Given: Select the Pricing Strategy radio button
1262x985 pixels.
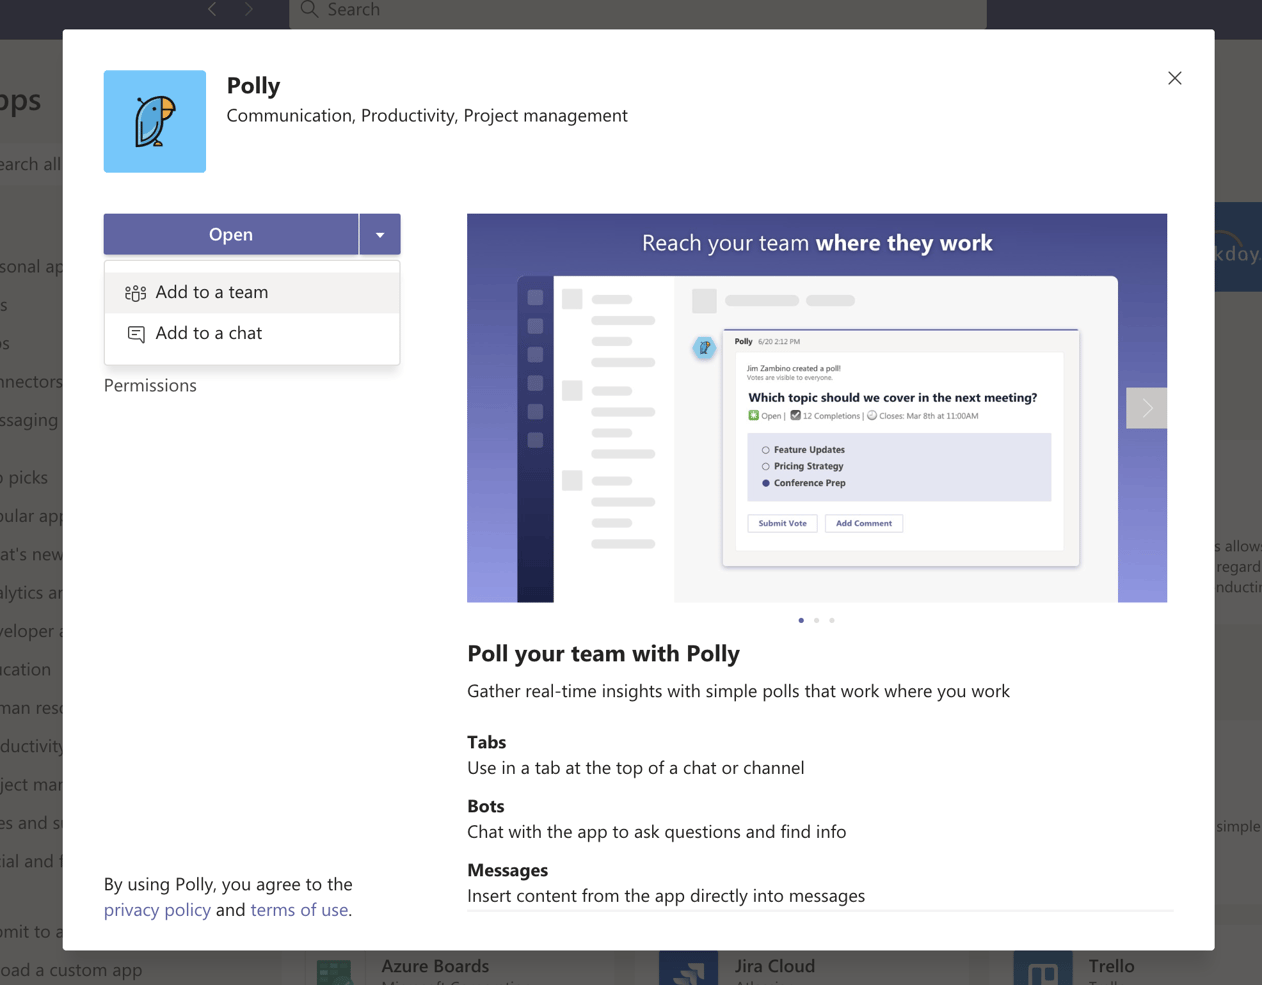Looking at the screenshot, I should point(765,466).
